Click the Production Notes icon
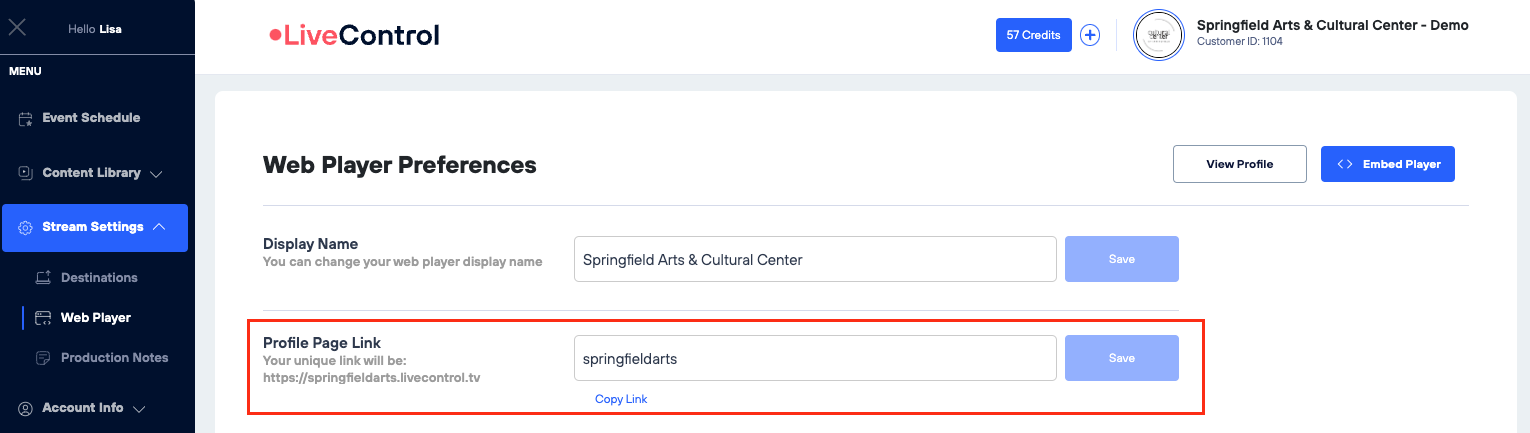Image resolution: width=1530 pixels, height=433 pixels. coord(43,358)
